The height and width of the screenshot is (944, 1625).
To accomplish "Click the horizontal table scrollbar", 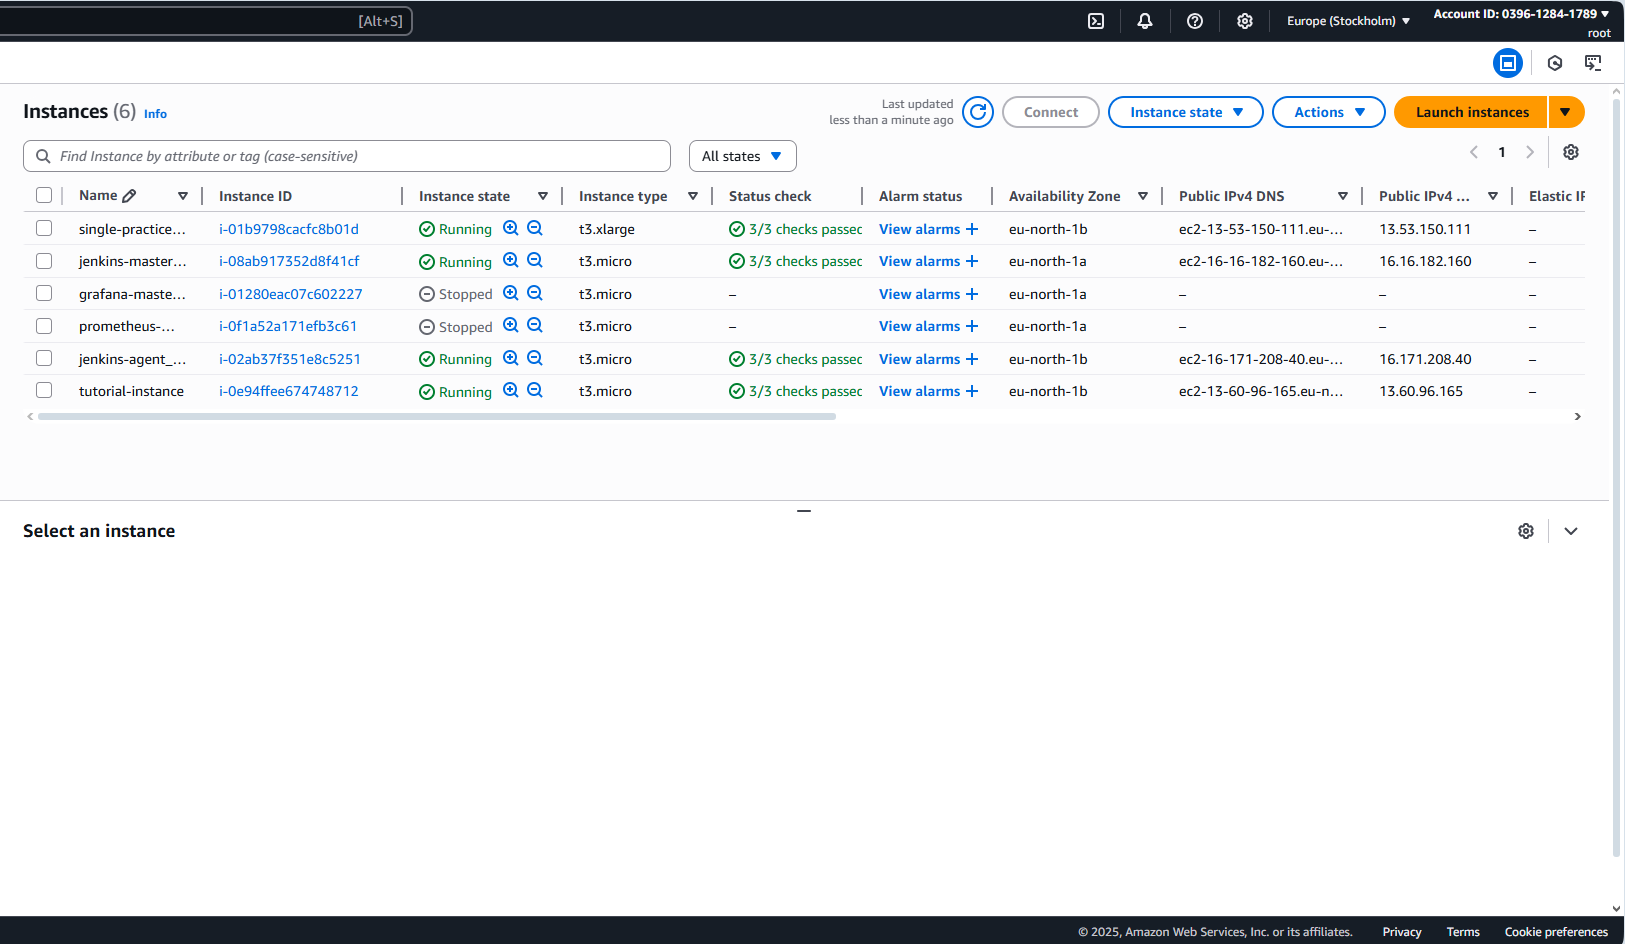I will coord(436,416).
